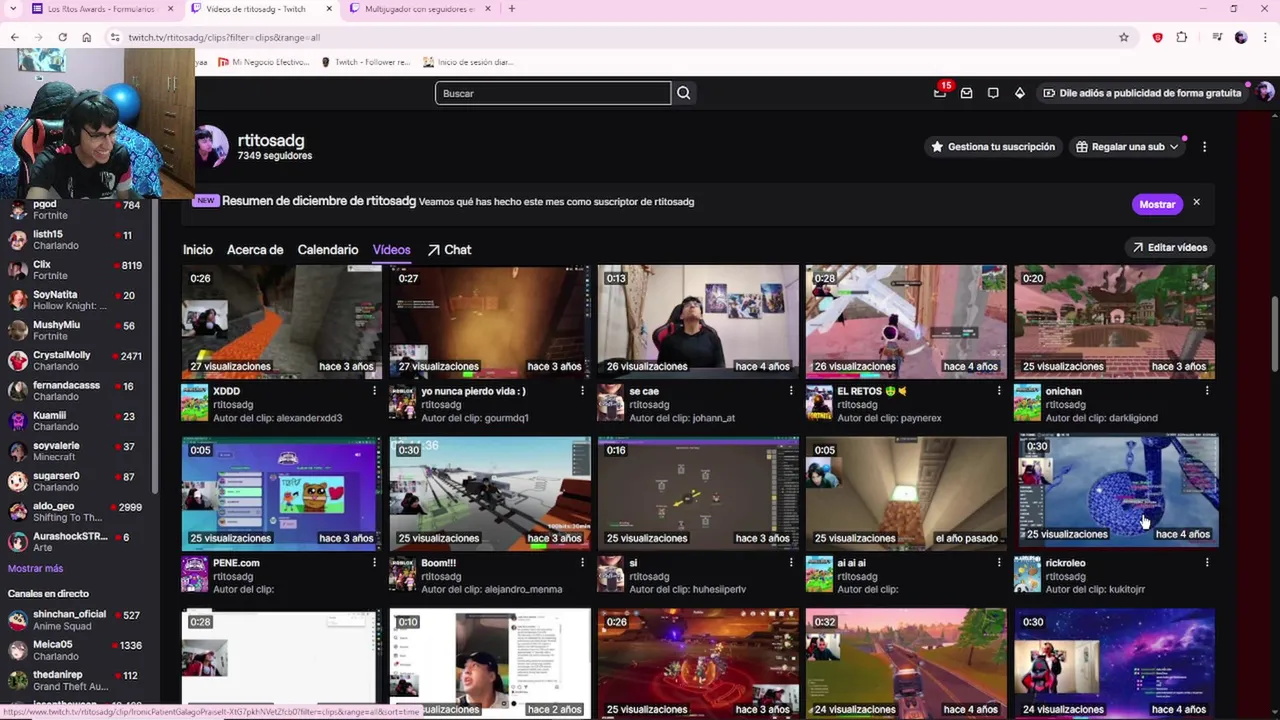
Task: Bookmark this page with star icon
Action: (x=1124, y=37)
